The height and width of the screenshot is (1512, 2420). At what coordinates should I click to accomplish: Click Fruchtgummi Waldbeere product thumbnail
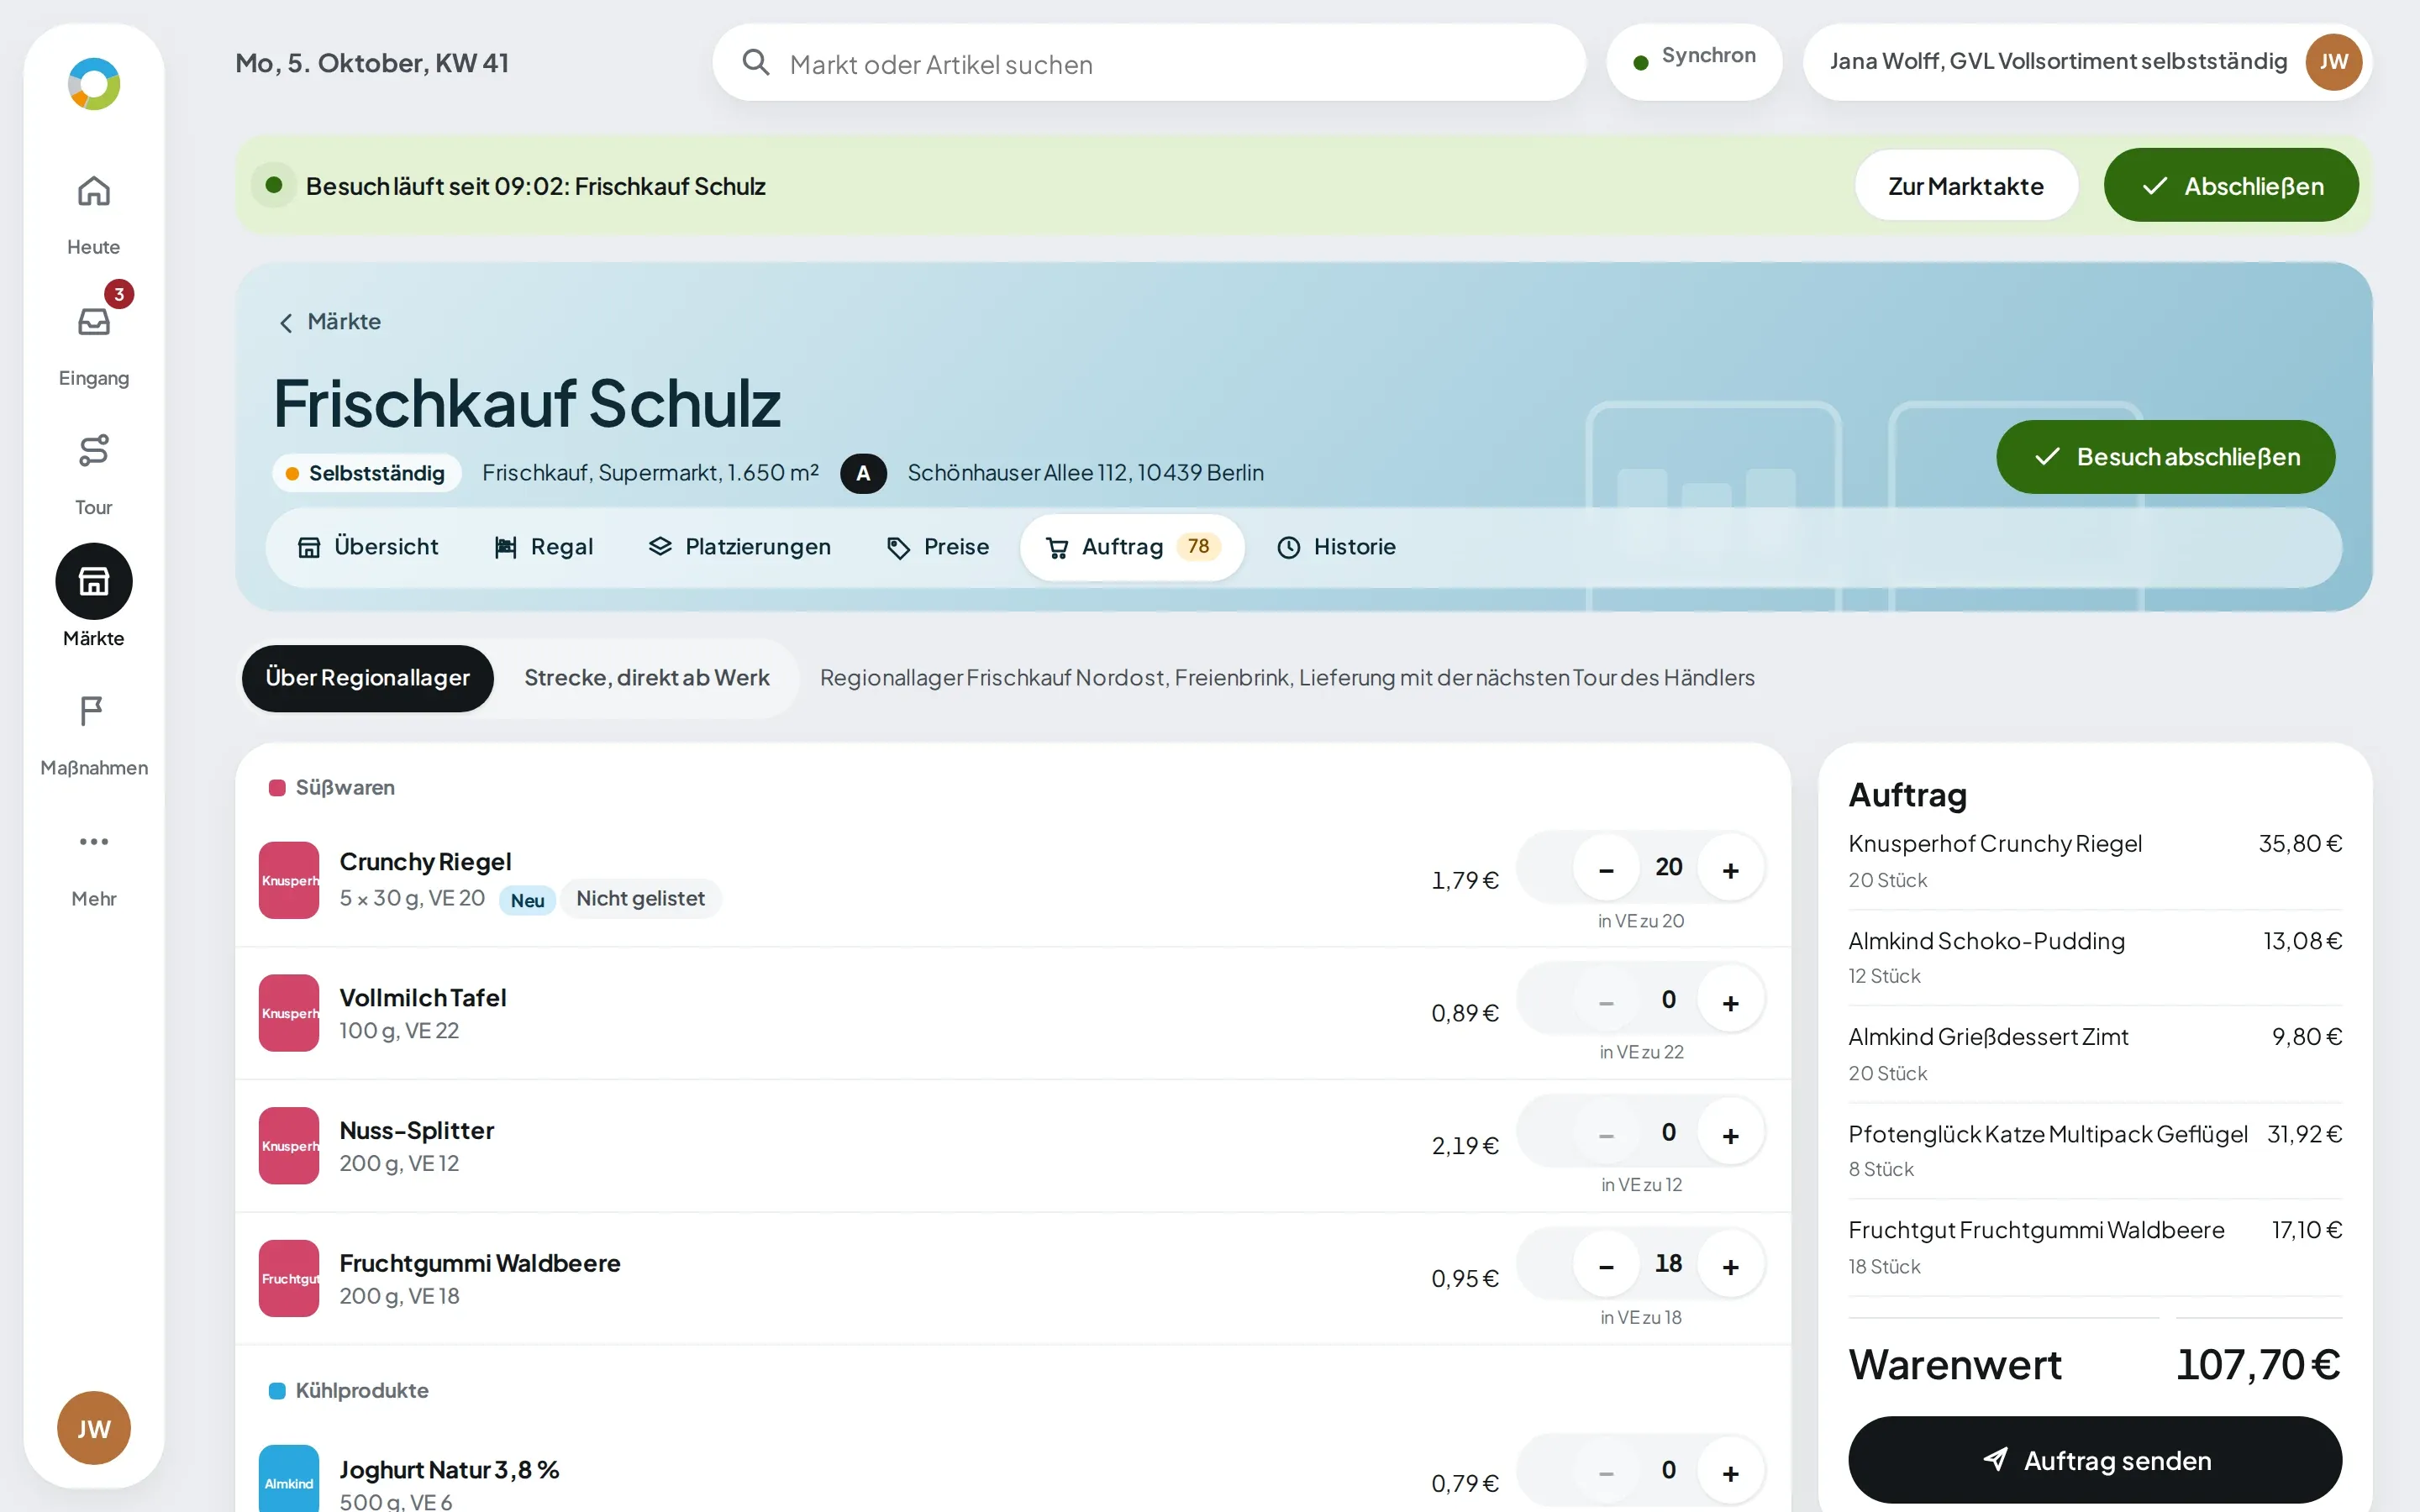coord(289,1278)
